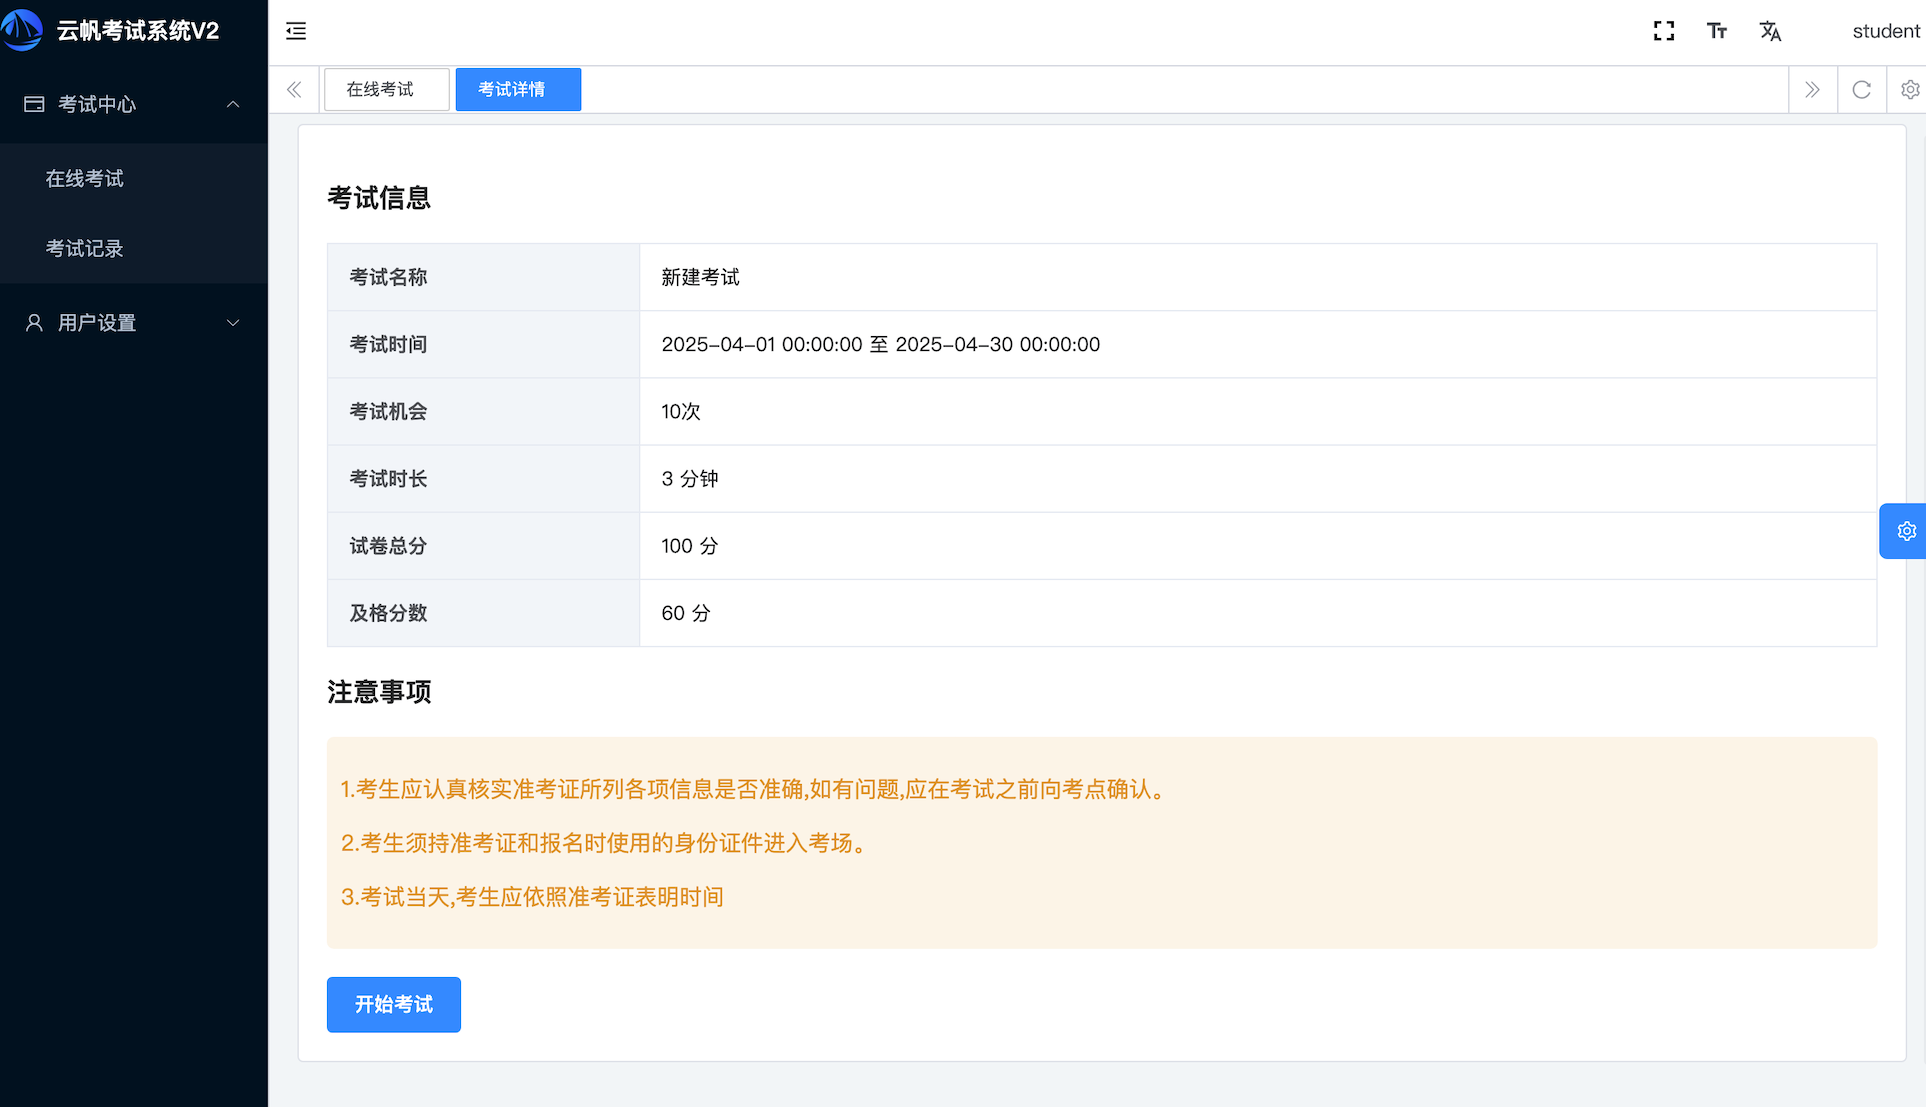Click 开始考试 to start the exam
This screenshot has width=1926, height=1107.
tap(393, 1004)
